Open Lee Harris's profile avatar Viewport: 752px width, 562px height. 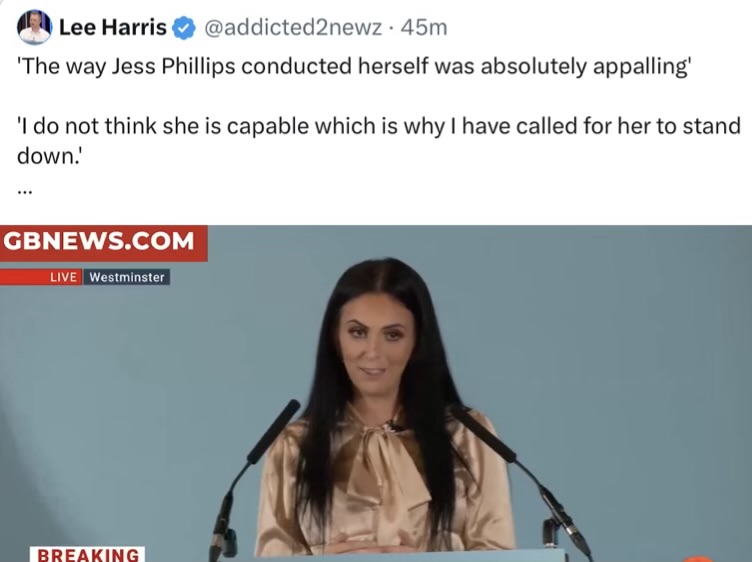click(34, 27)
